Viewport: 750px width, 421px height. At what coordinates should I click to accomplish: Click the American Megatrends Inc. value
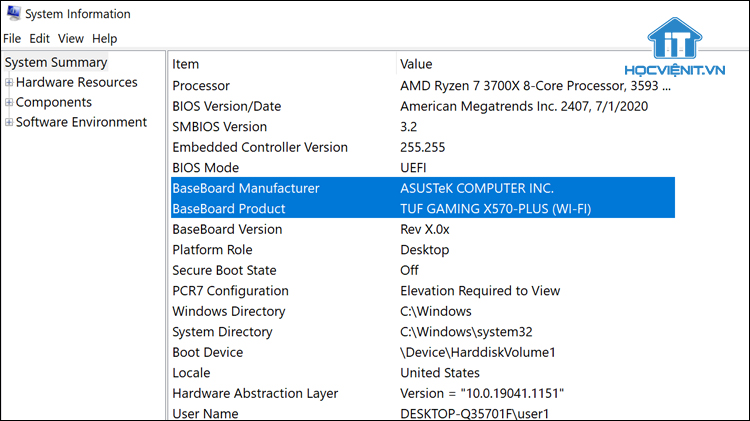524,106
